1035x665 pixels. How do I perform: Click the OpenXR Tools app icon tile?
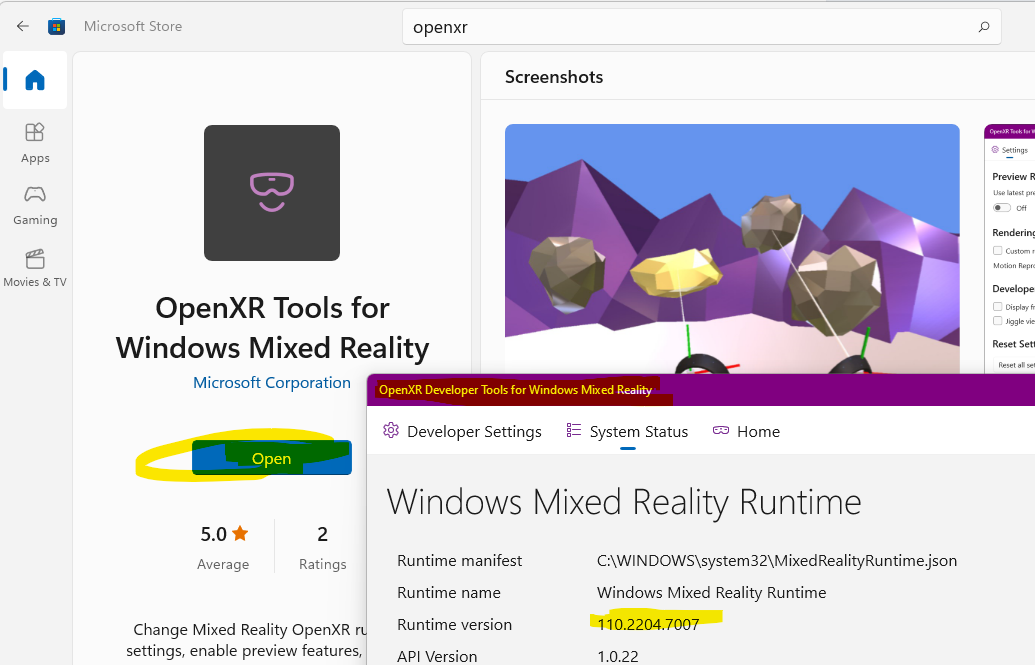pos(272,193)
